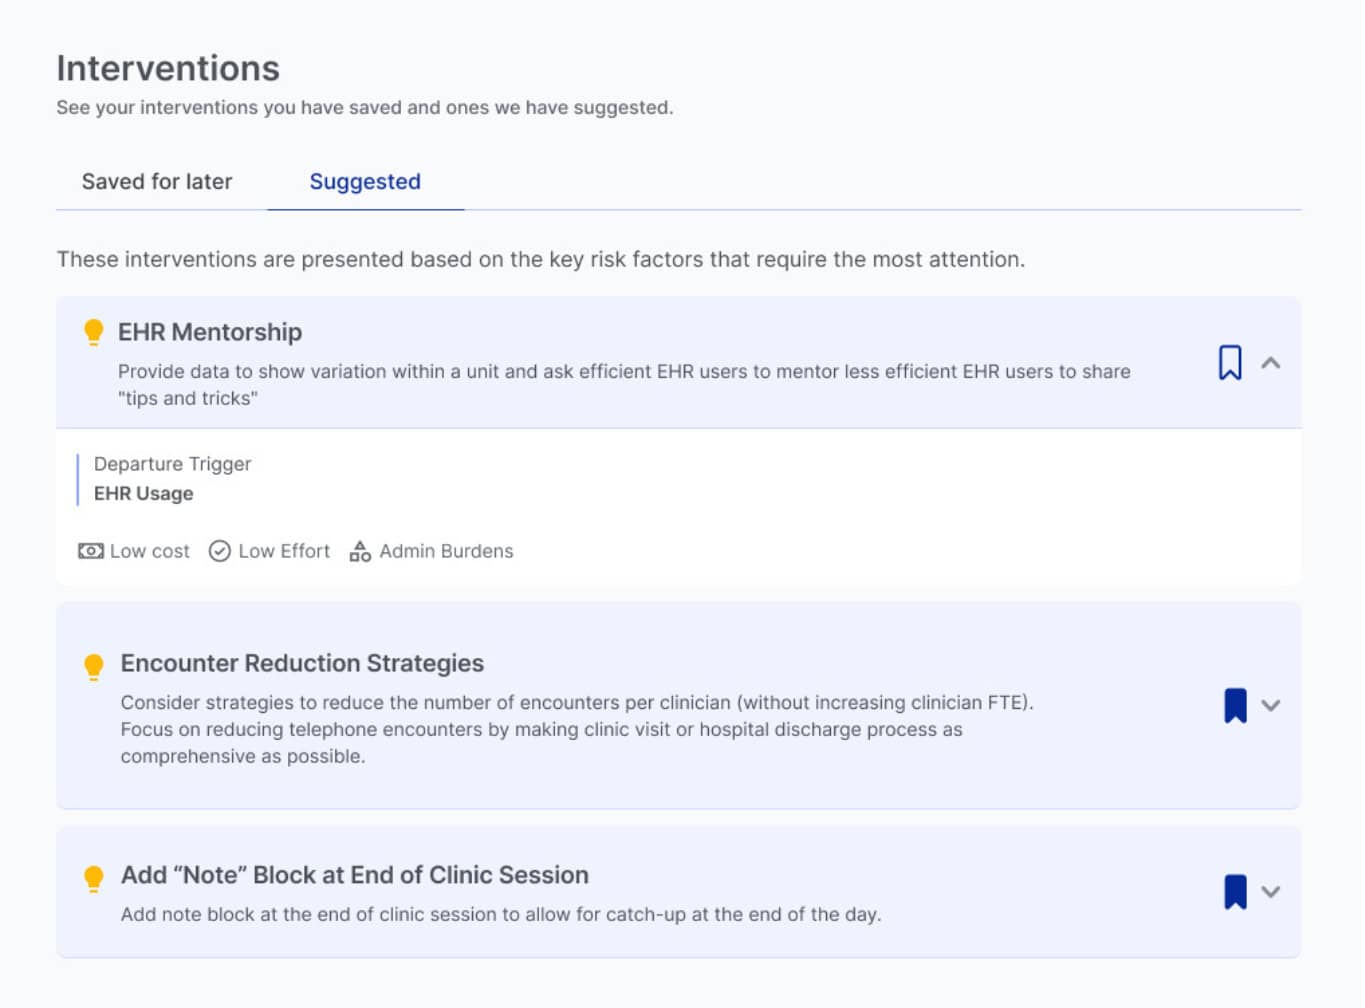Click lightbulb icon next to Encounter Reduction Strategies
Viewport: 1365px width, 1008px height.
(x=94, y=666)
